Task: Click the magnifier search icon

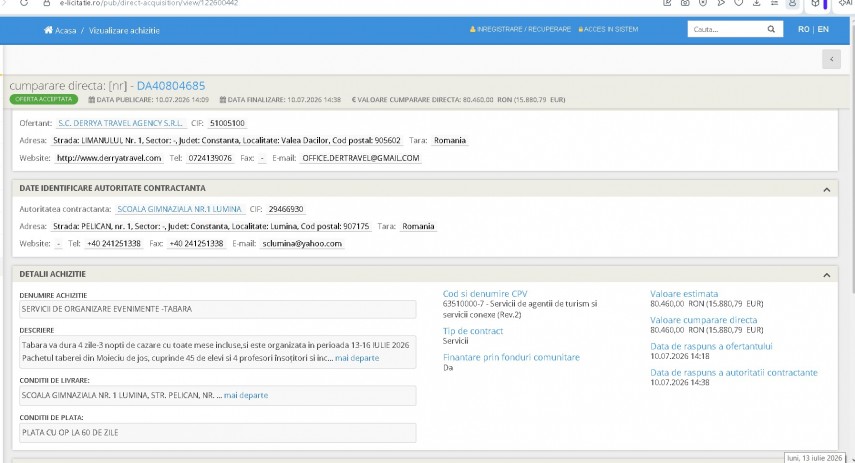Action: click(771, 29)
